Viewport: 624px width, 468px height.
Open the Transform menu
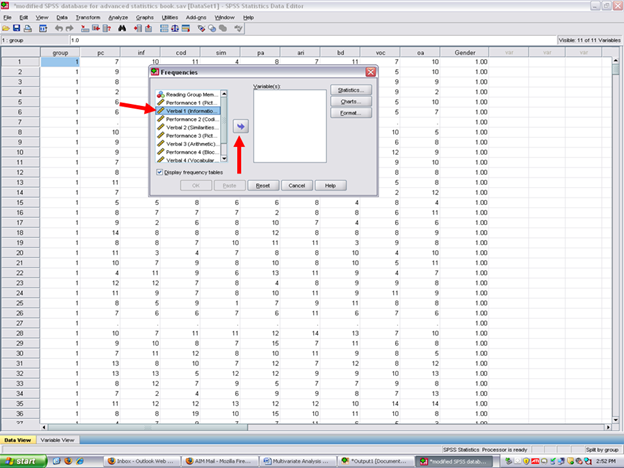(x=87, y=17)
